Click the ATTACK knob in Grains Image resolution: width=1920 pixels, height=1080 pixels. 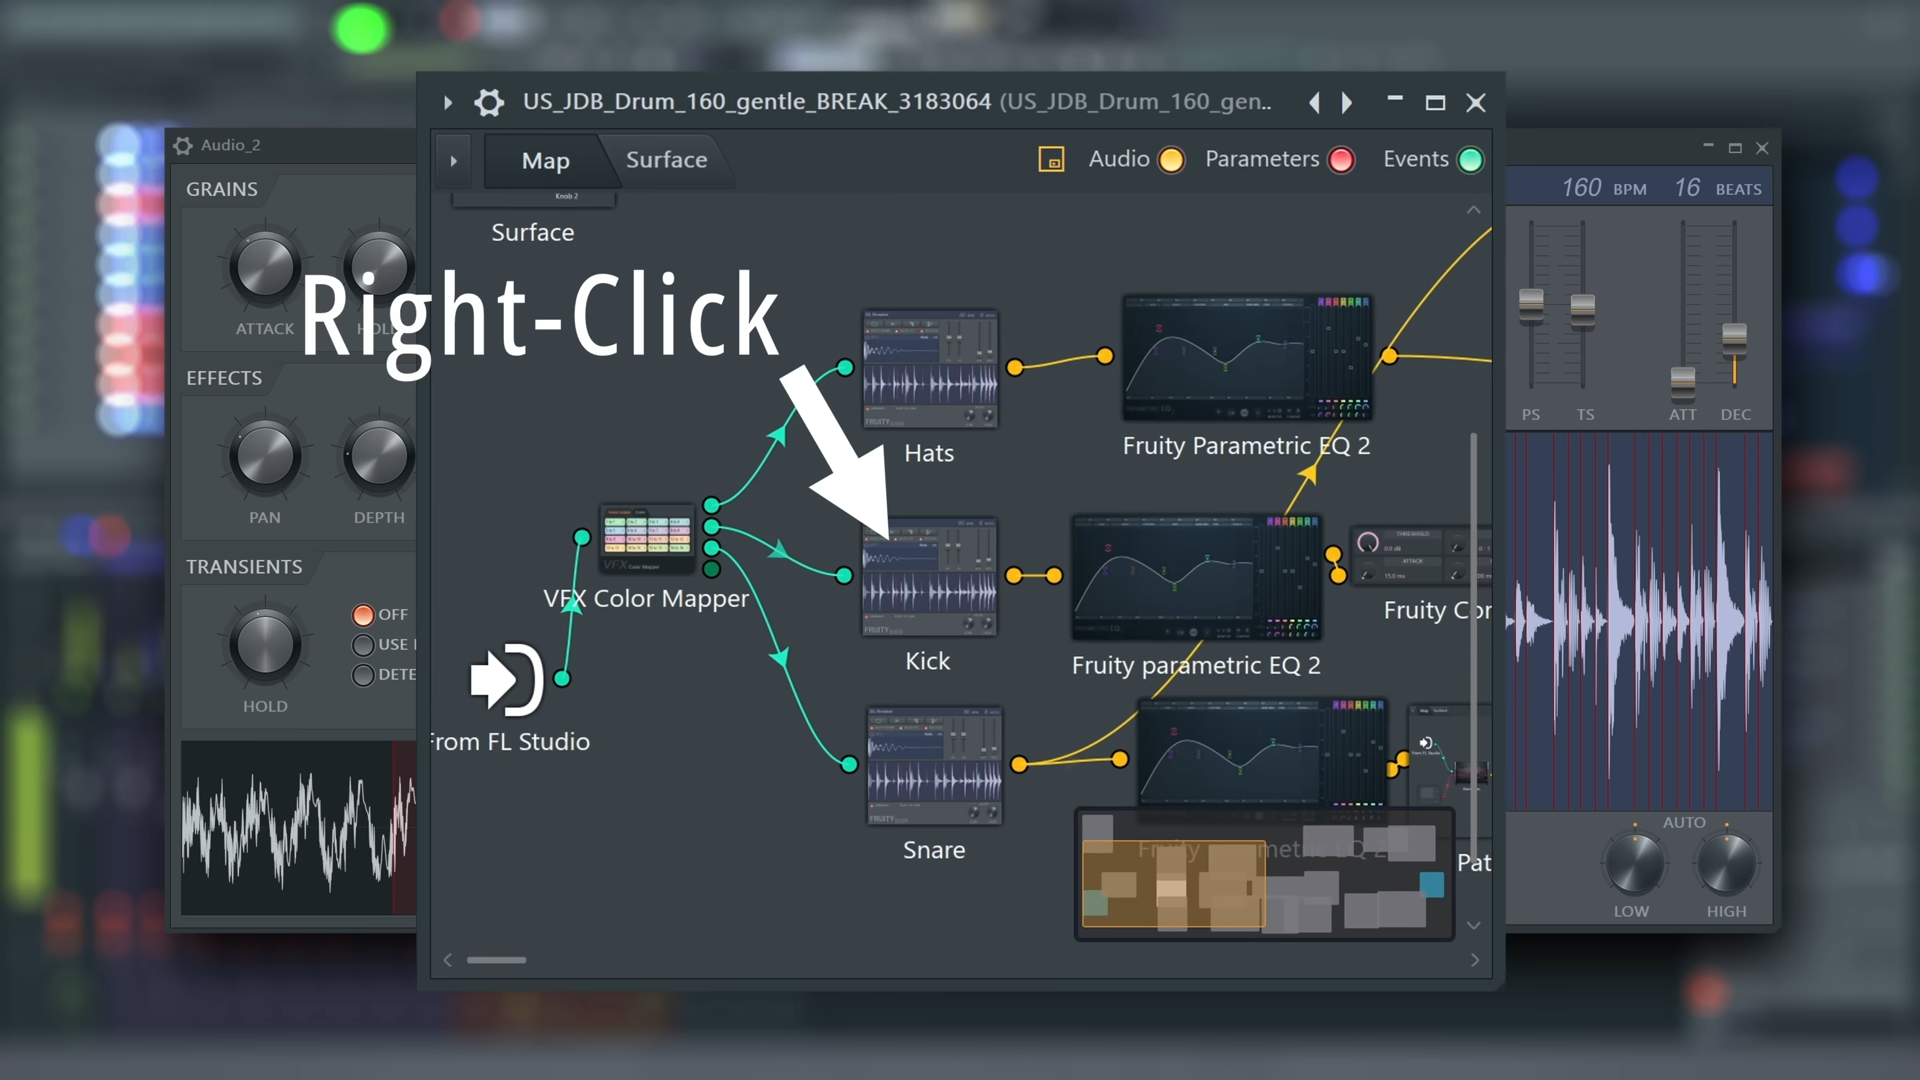(x=265, y=266)
